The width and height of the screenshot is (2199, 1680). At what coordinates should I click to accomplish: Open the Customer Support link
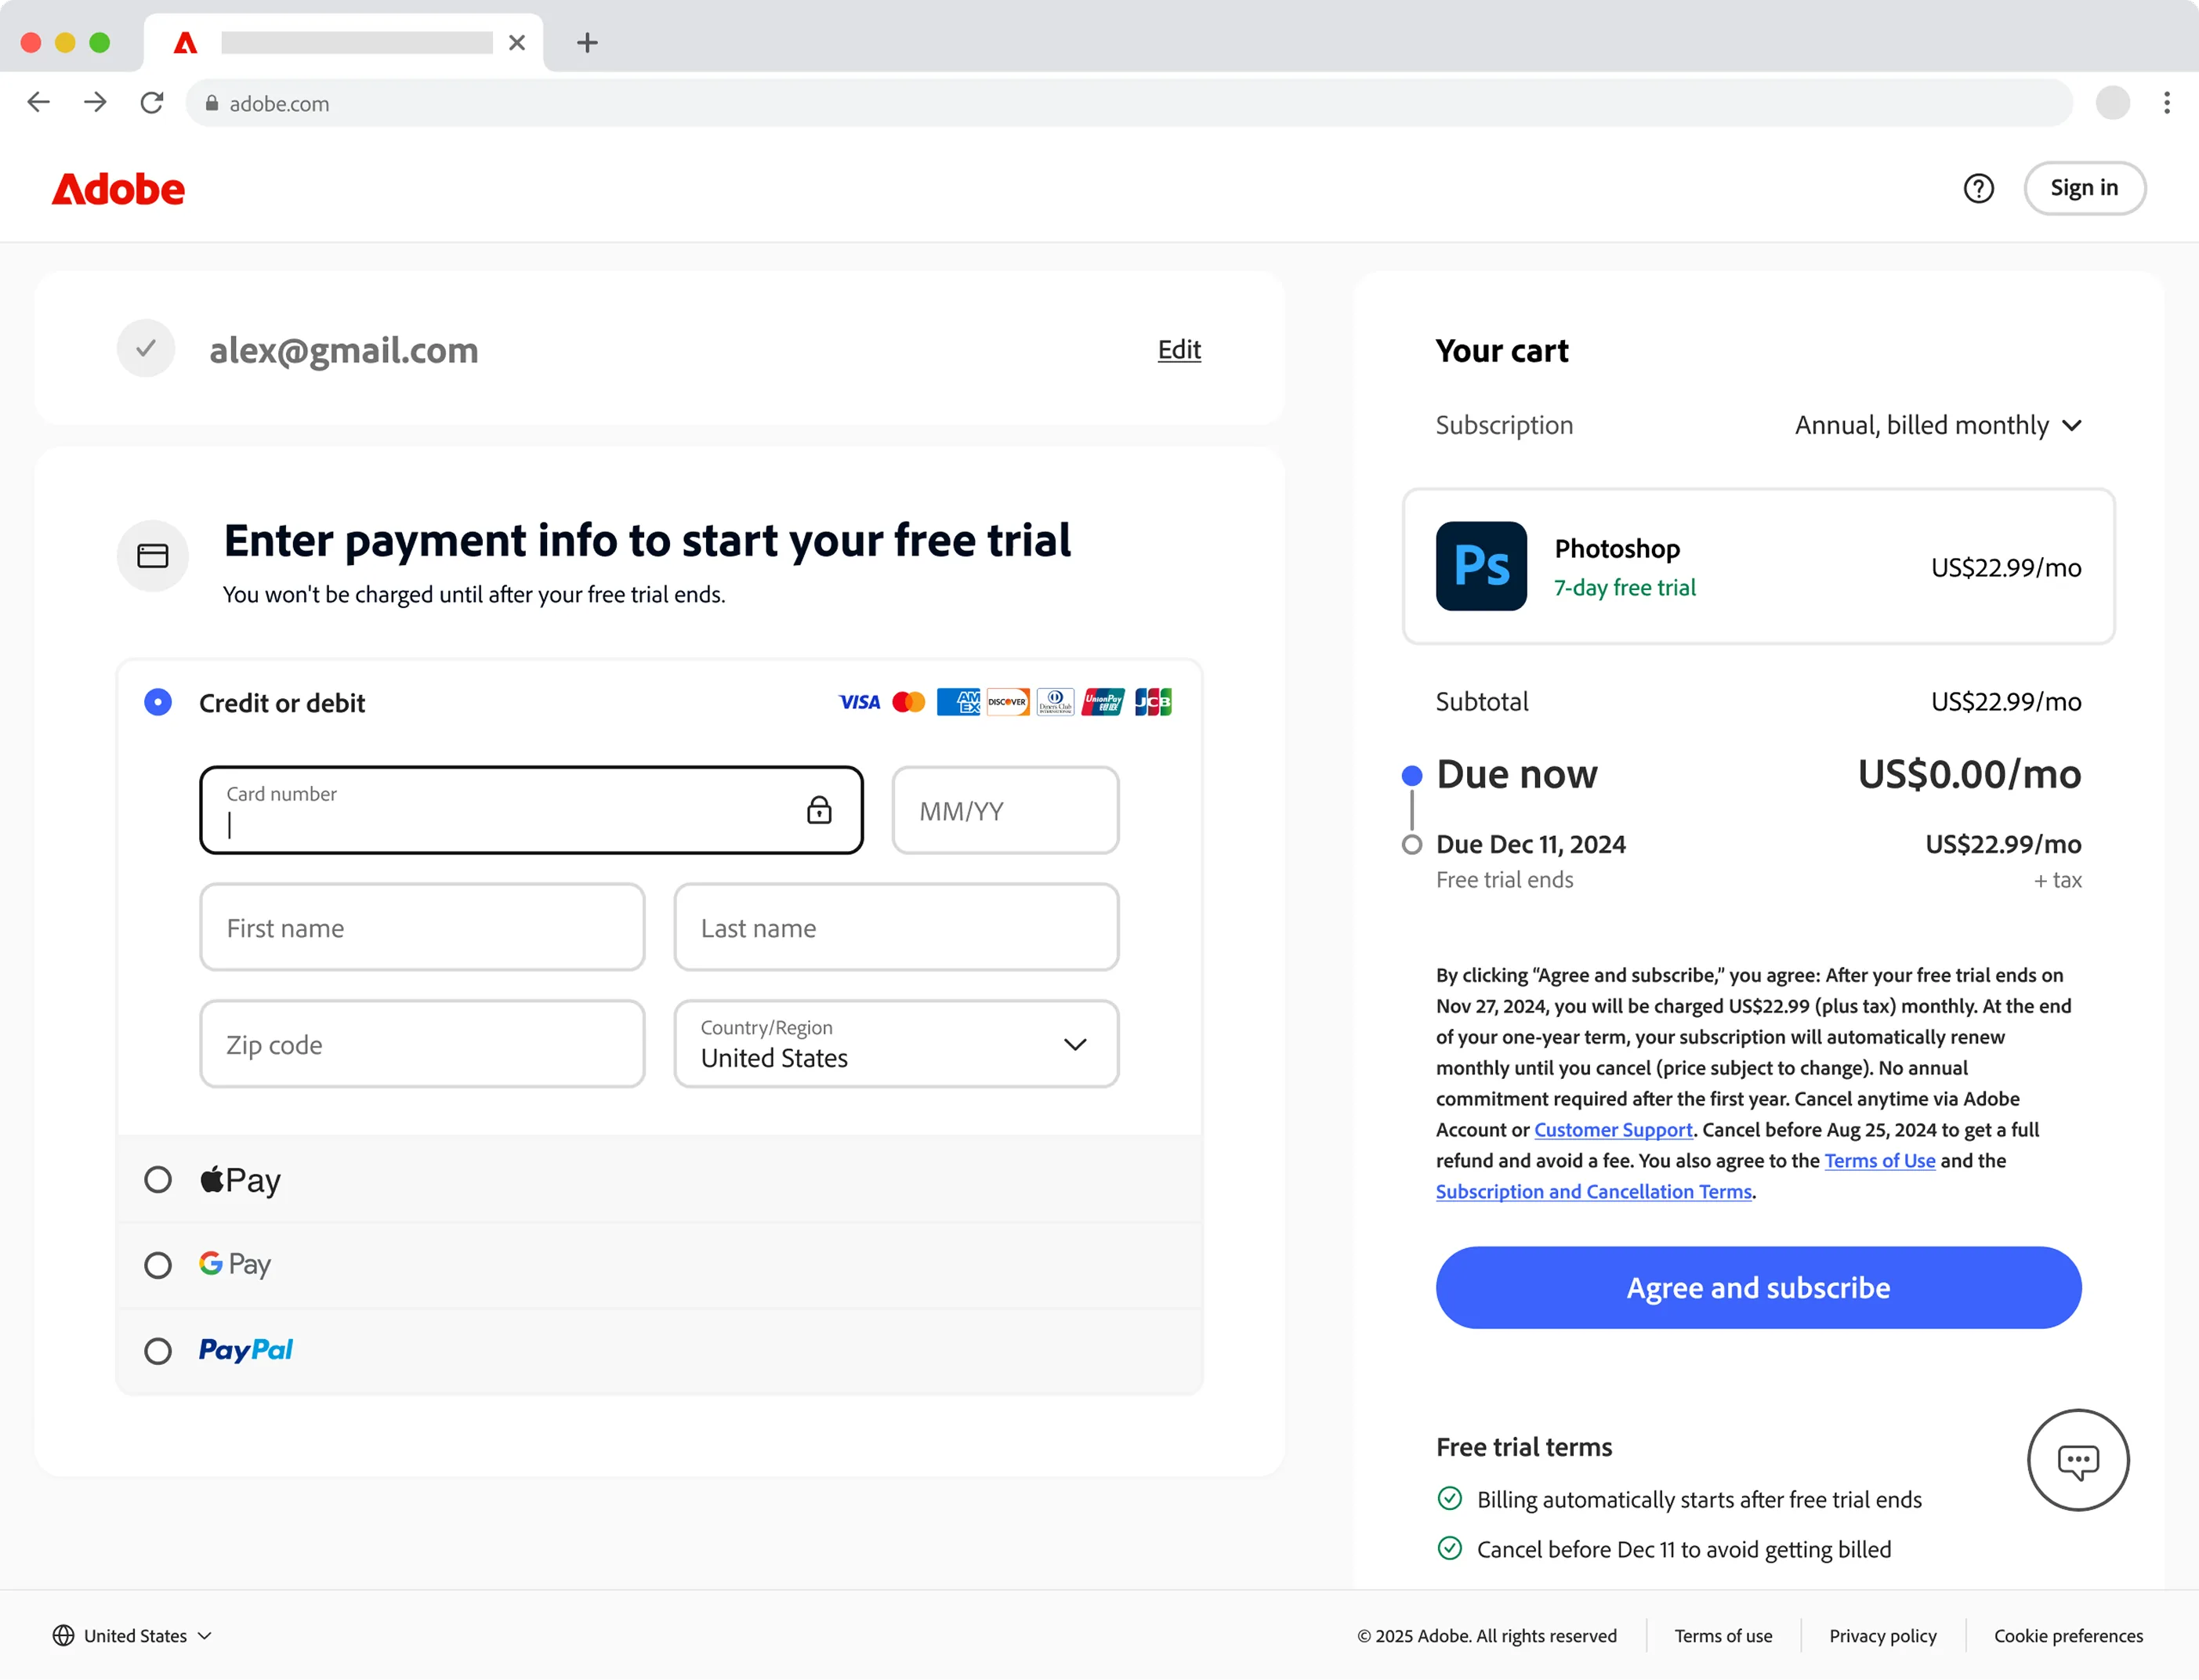pos(1613,1130)
